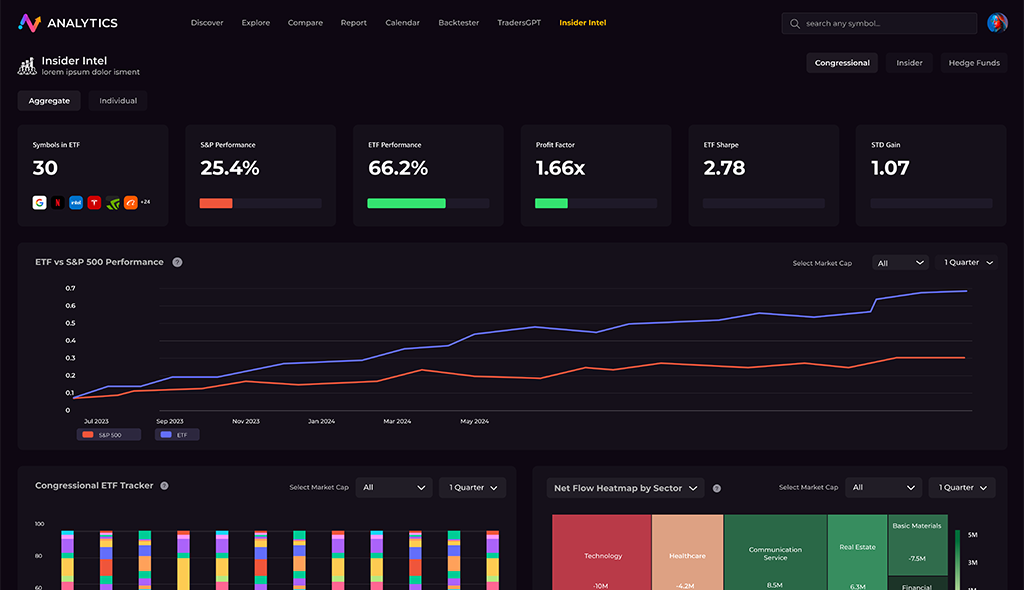
Task: Select the Nvidia symbol icon
Action: (112, 203)
